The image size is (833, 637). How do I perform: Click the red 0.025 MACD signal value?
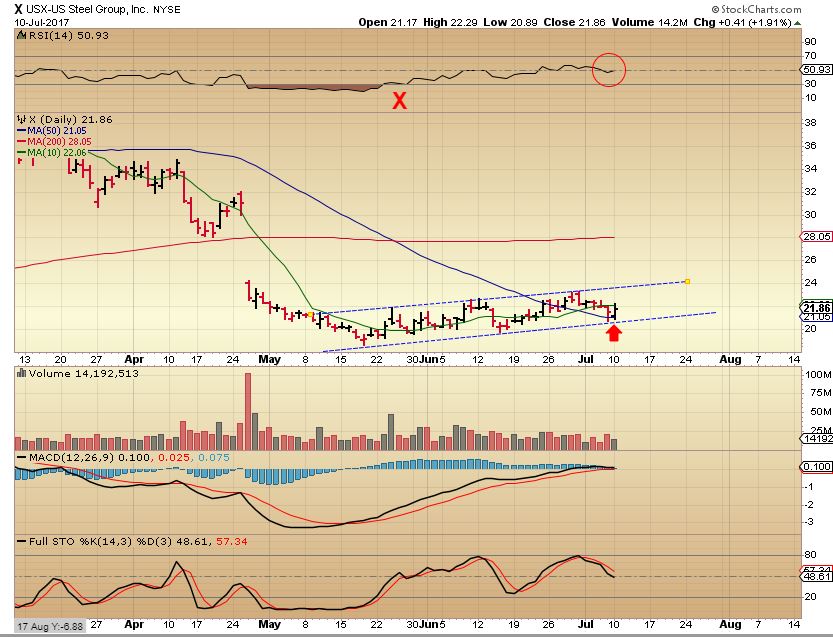point(174,457)
